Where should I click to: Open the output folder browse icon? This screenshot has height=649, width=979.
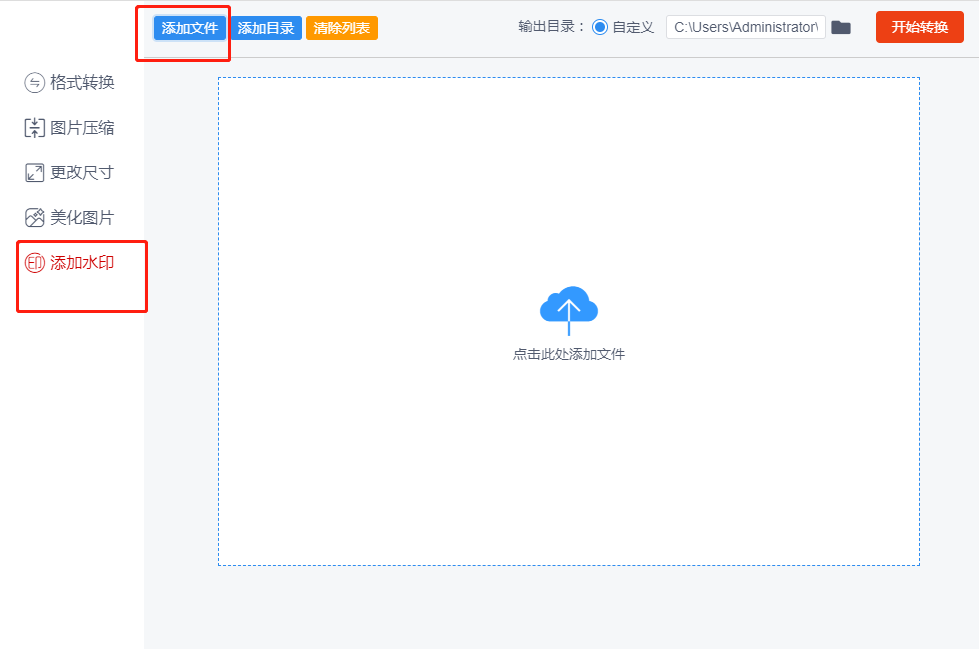841,27
